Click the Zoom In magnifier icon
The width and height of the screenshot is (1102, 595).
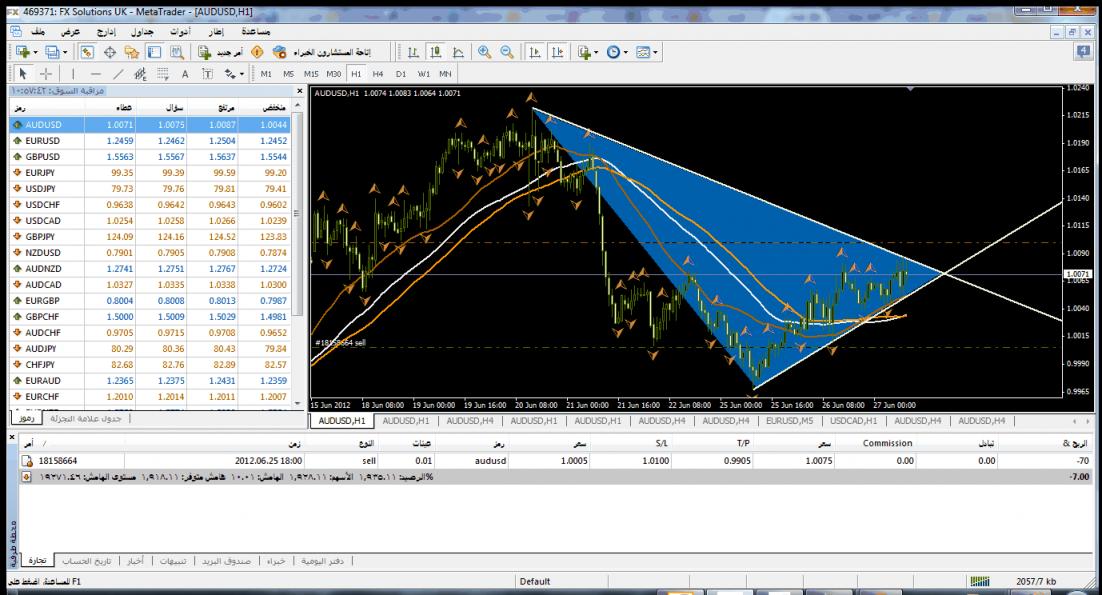pos(487,51)
